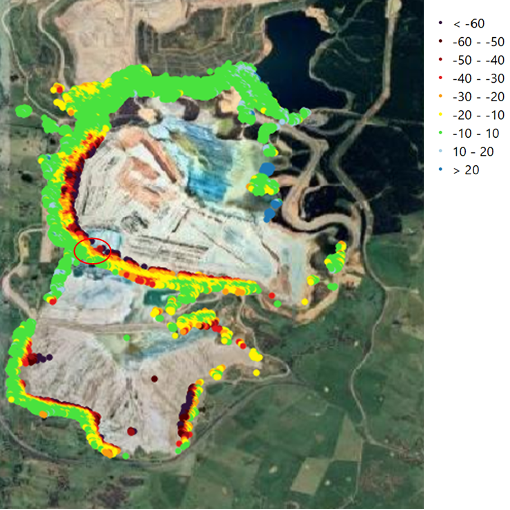Select the orange dot beside '-30 - -20'
The height and width of the screenshot is (510, 510).
[x=441, y=96]
